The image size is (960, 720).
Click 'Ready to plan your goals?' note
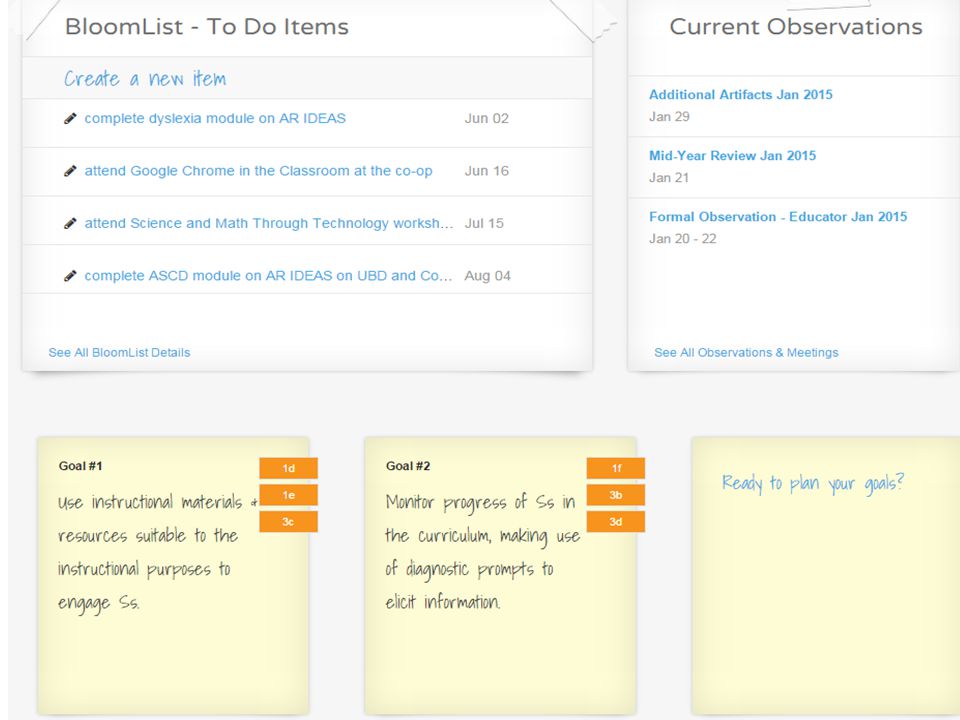click(x=812, y=483)
